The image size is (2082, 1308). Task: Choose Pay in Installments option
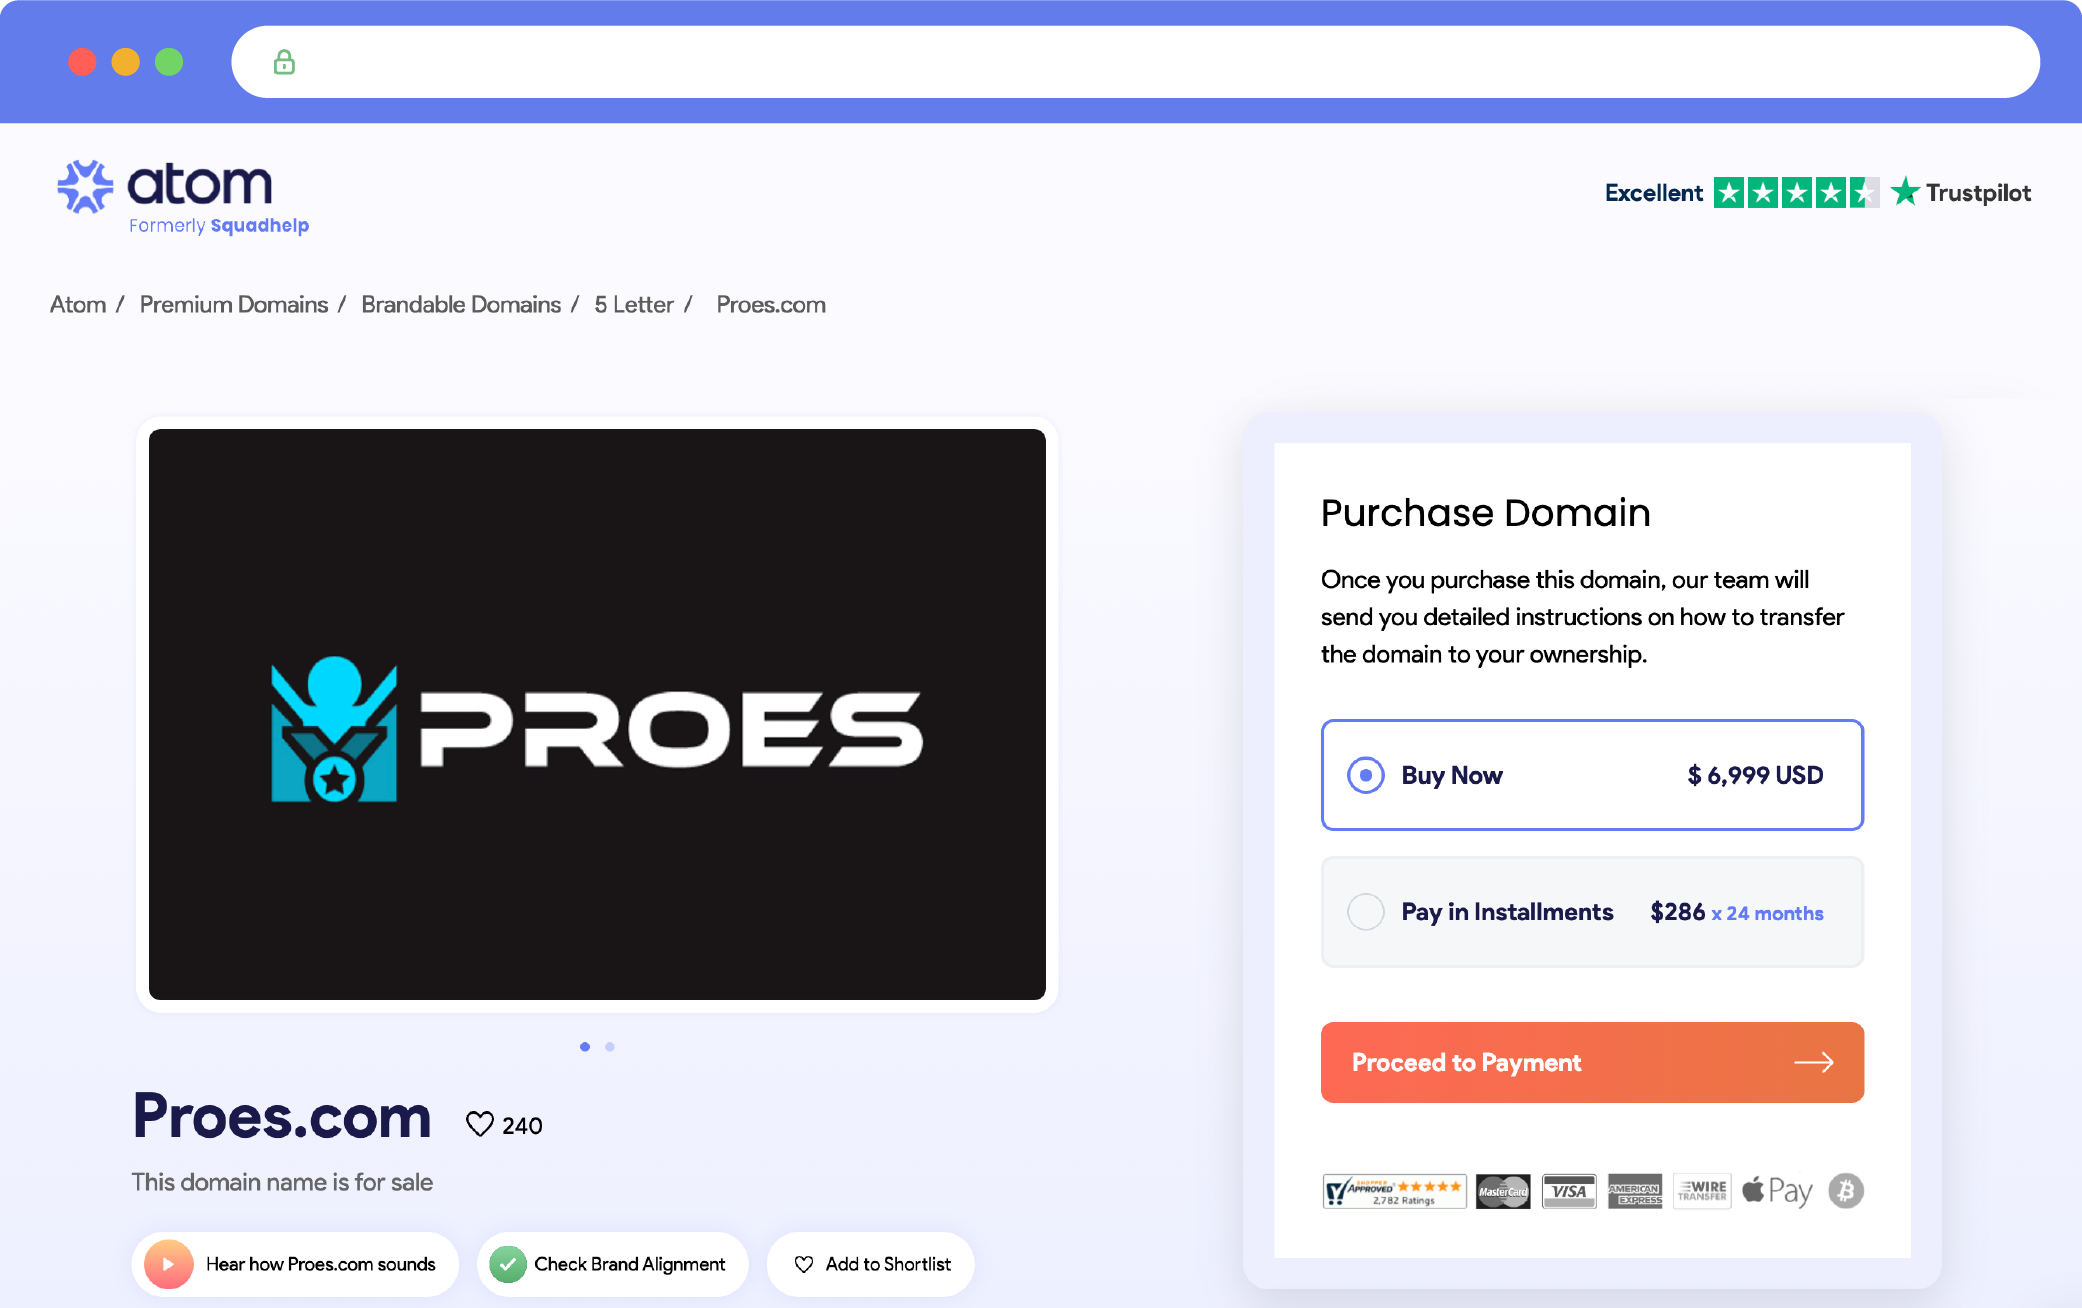point(1366,911)
